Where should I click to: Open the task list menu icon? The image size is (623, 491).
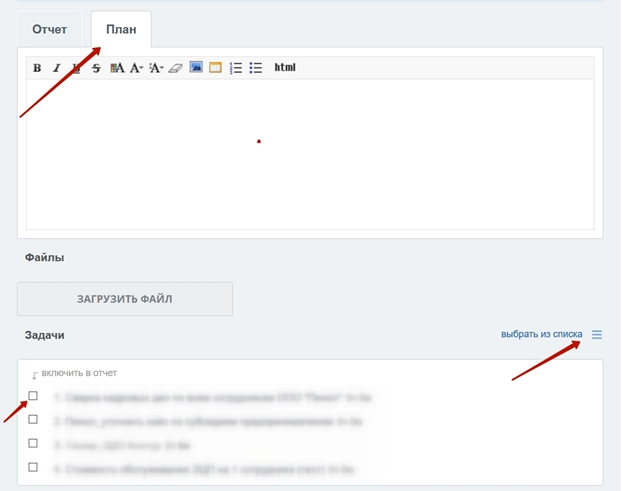[597, 335]
